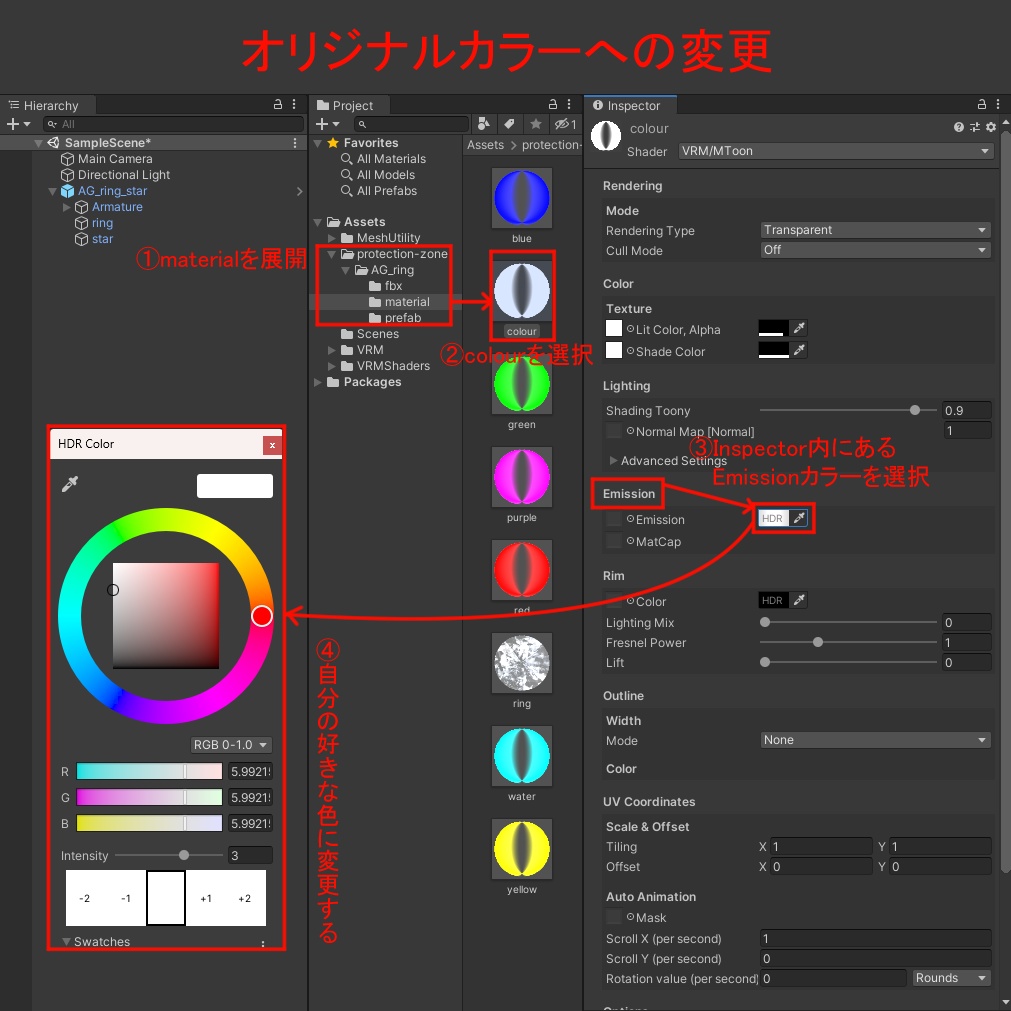Click the plus icon to create new object

12,123
